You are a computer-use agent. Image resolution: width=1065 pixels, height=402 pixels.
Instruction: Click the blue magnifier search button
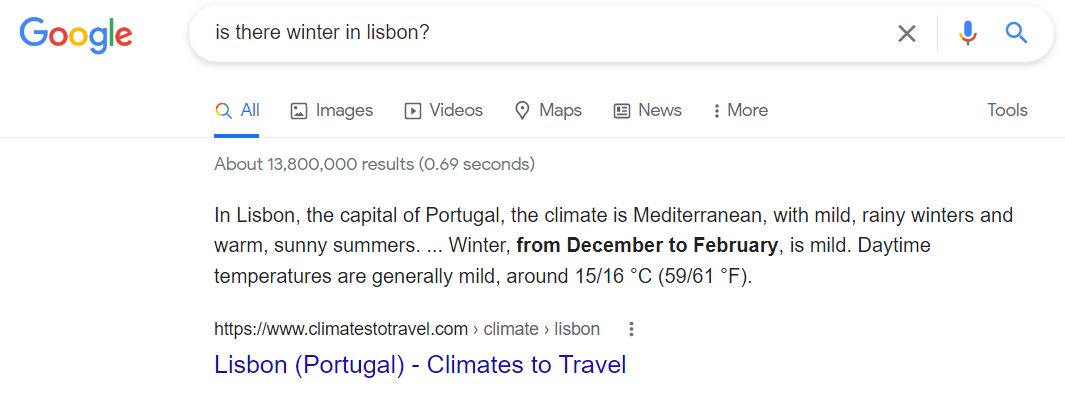click(1016, 34)
